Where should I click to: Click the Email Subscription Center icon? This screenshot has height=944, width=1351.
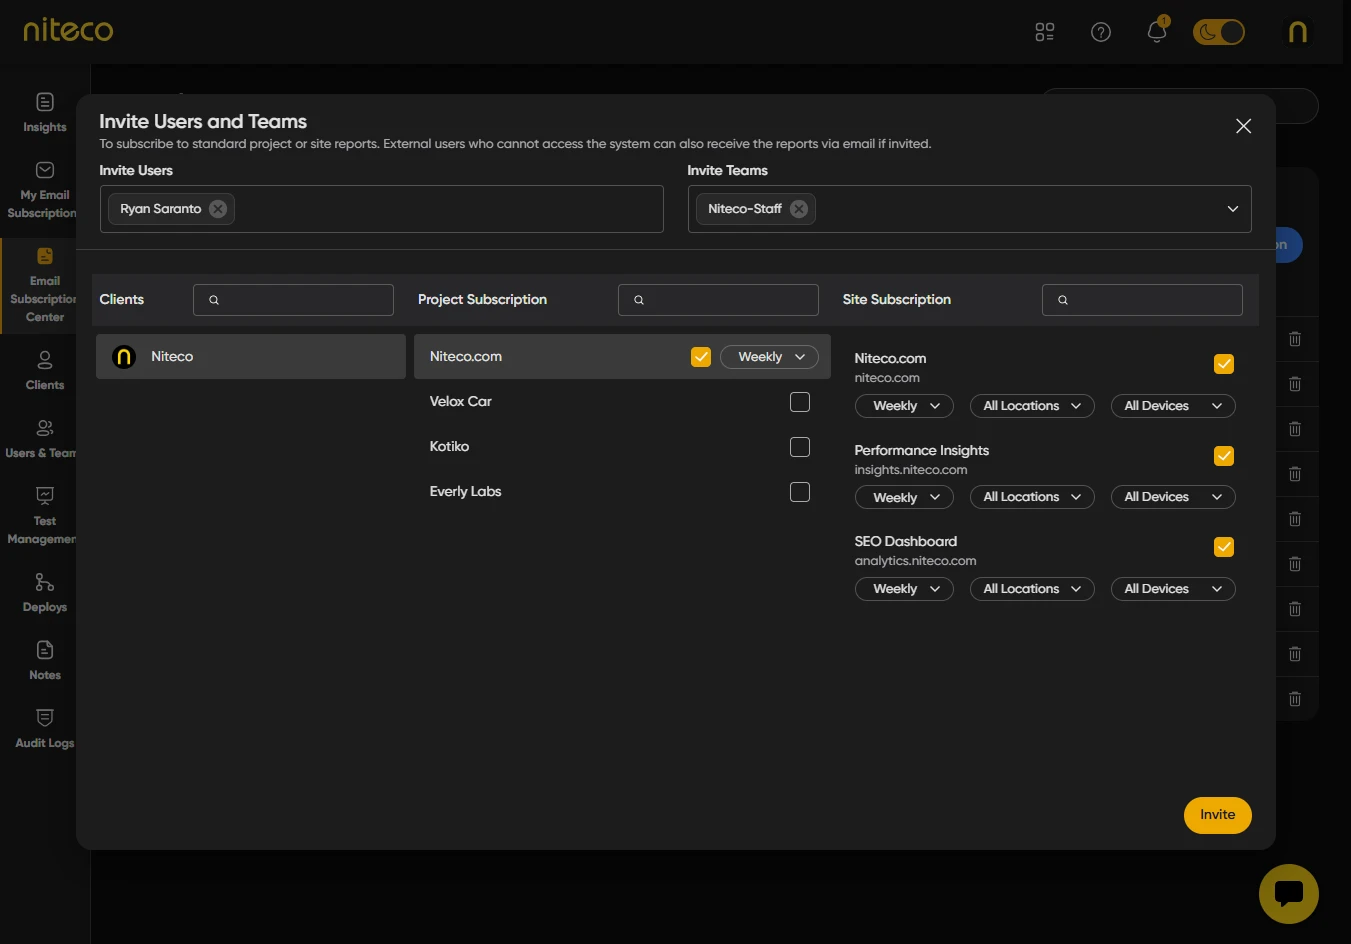(45, 256)
